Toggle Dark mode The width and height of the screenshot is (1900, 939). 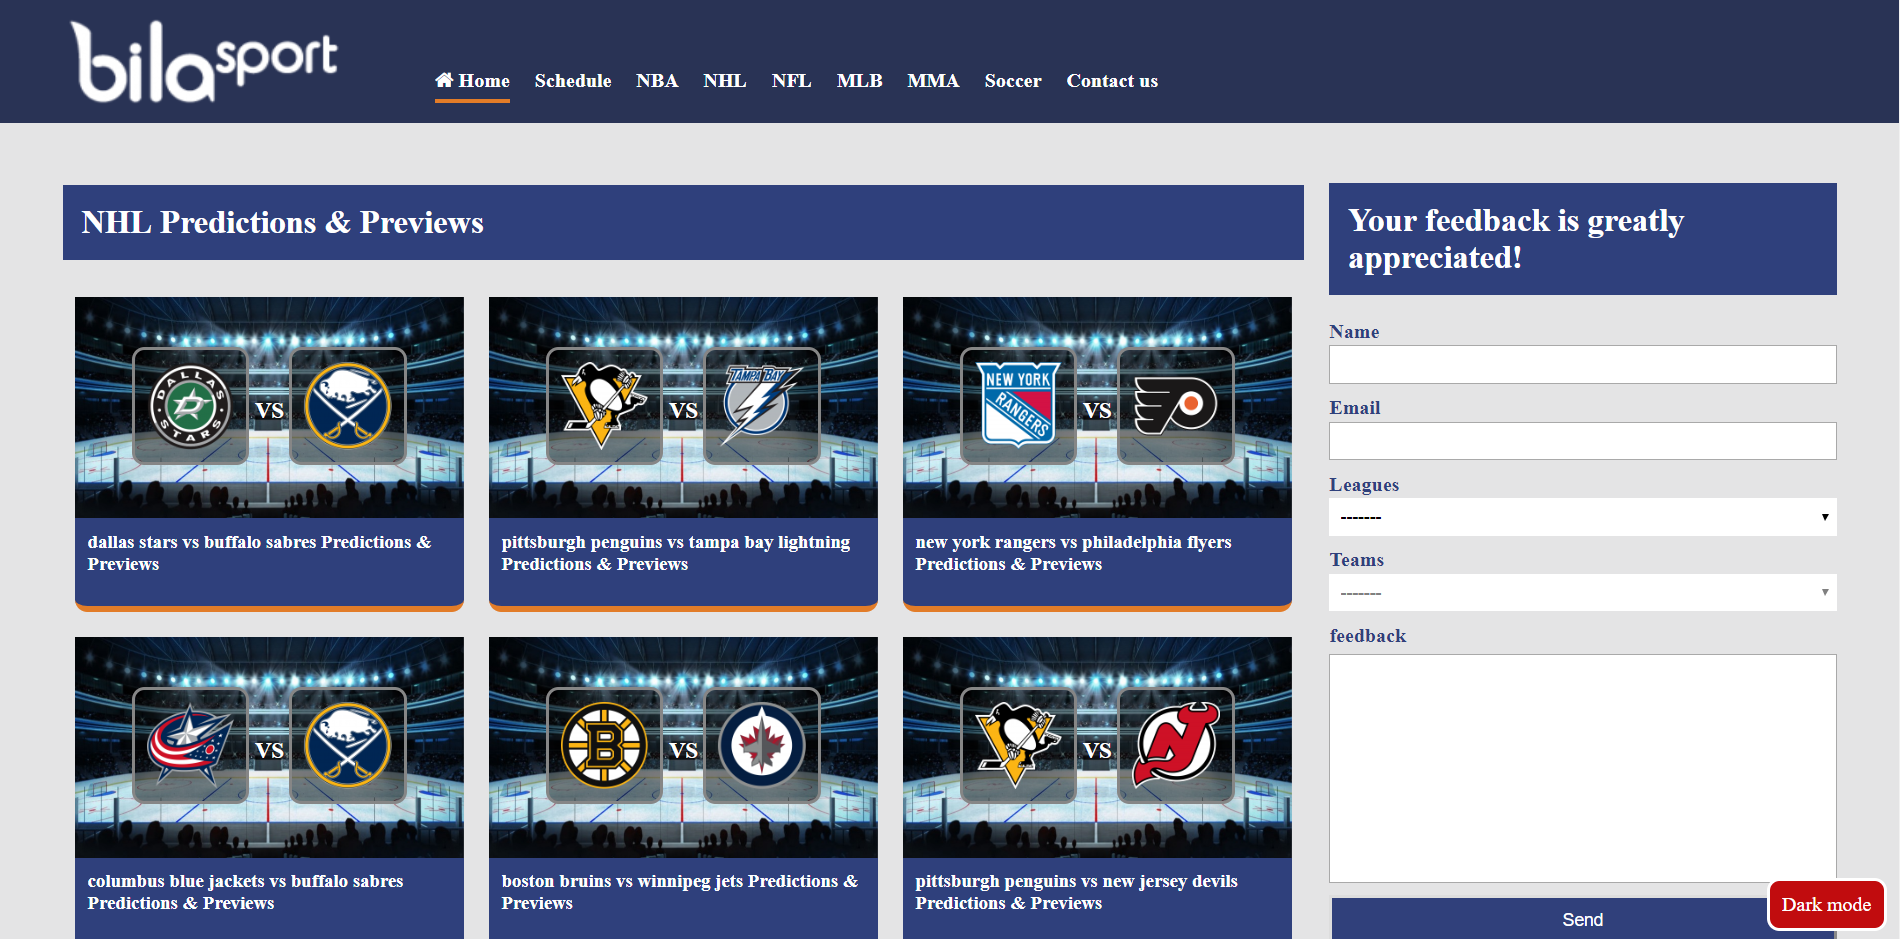click(1826, 905)
